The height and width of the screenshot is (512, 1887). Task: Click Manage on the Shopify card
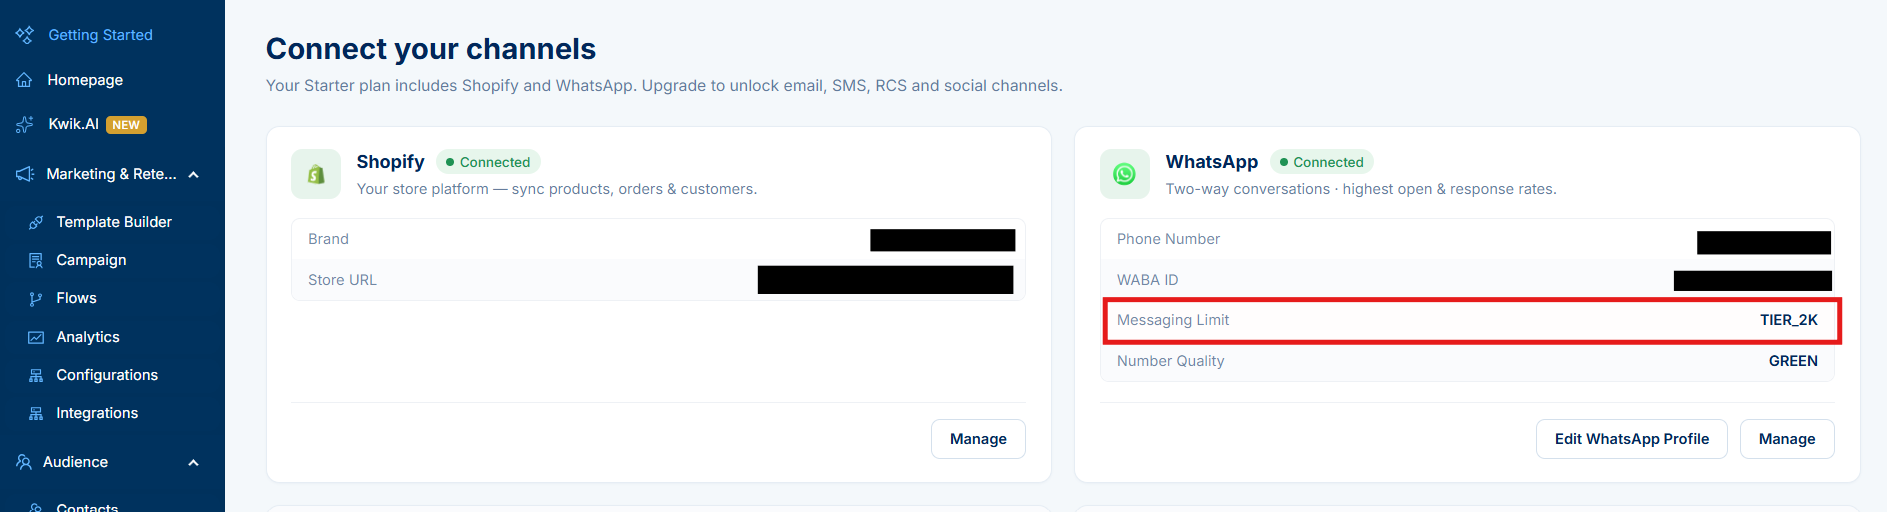pos(978,439)
